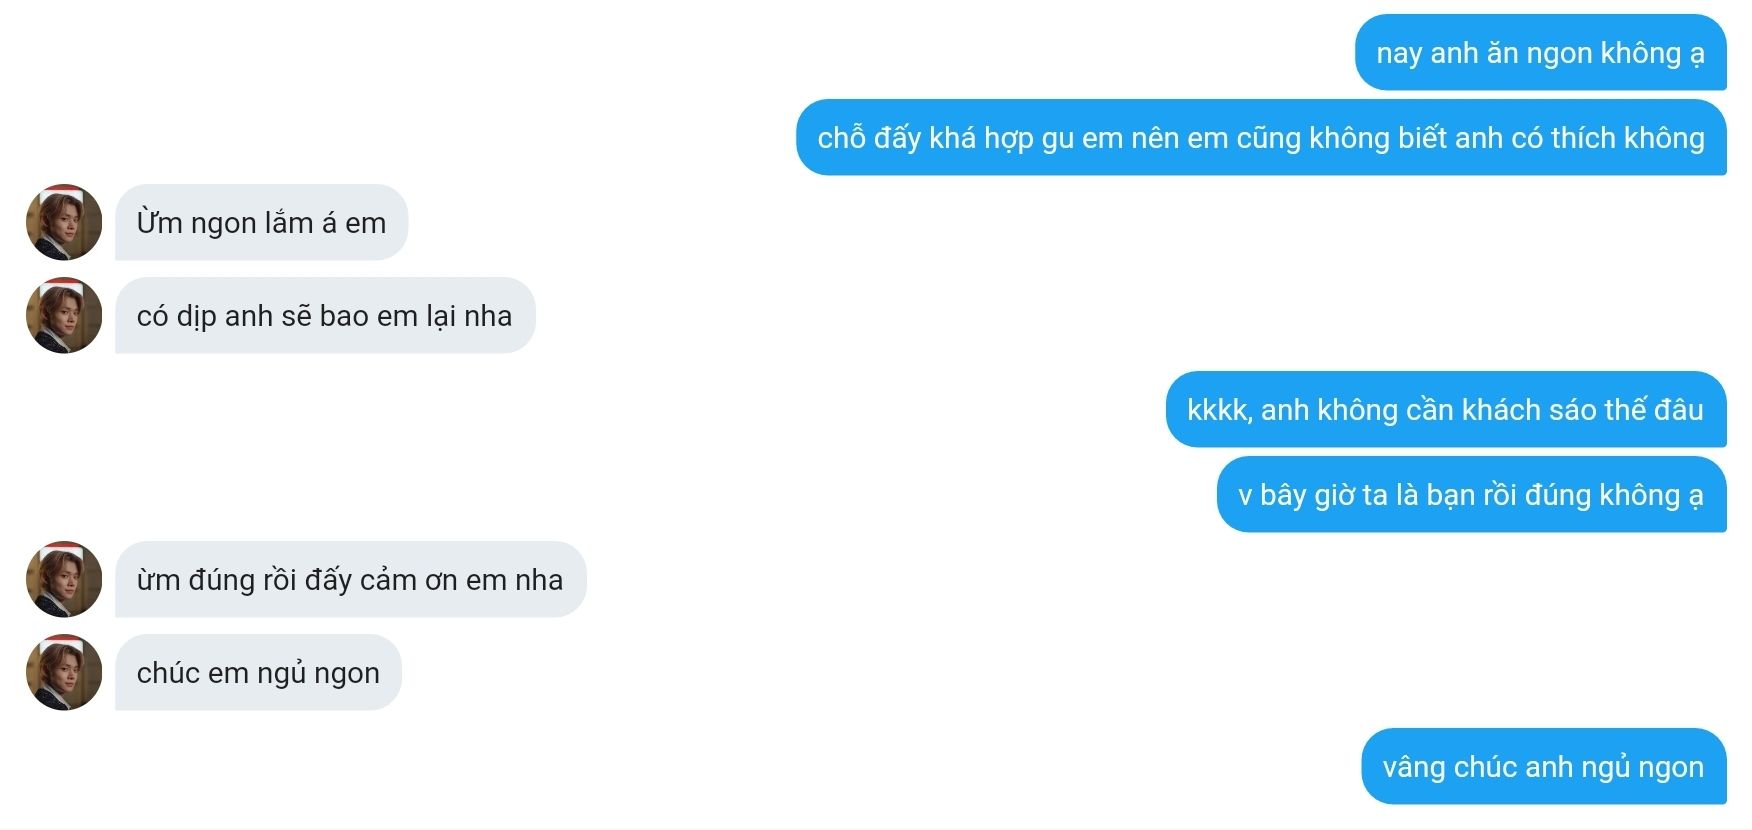Select the received "chúc em ngủ ngon" message

tap(258, 673)
